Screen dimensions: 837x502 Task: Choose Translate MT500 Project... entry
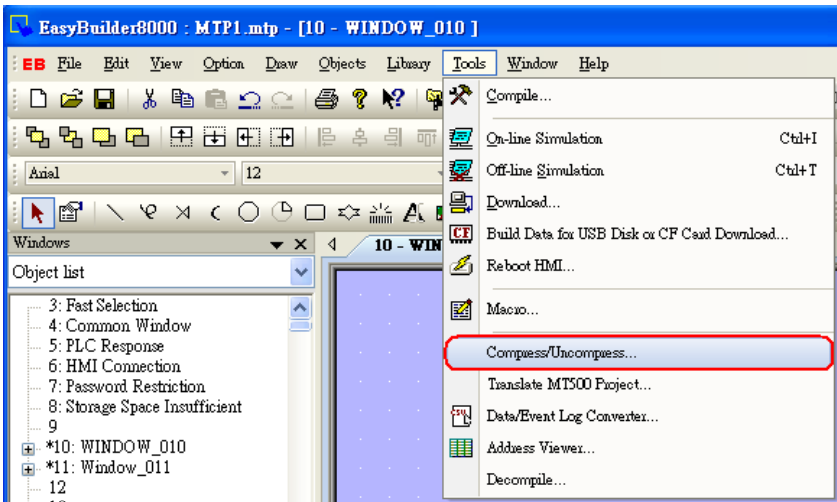tap(638, 384)
